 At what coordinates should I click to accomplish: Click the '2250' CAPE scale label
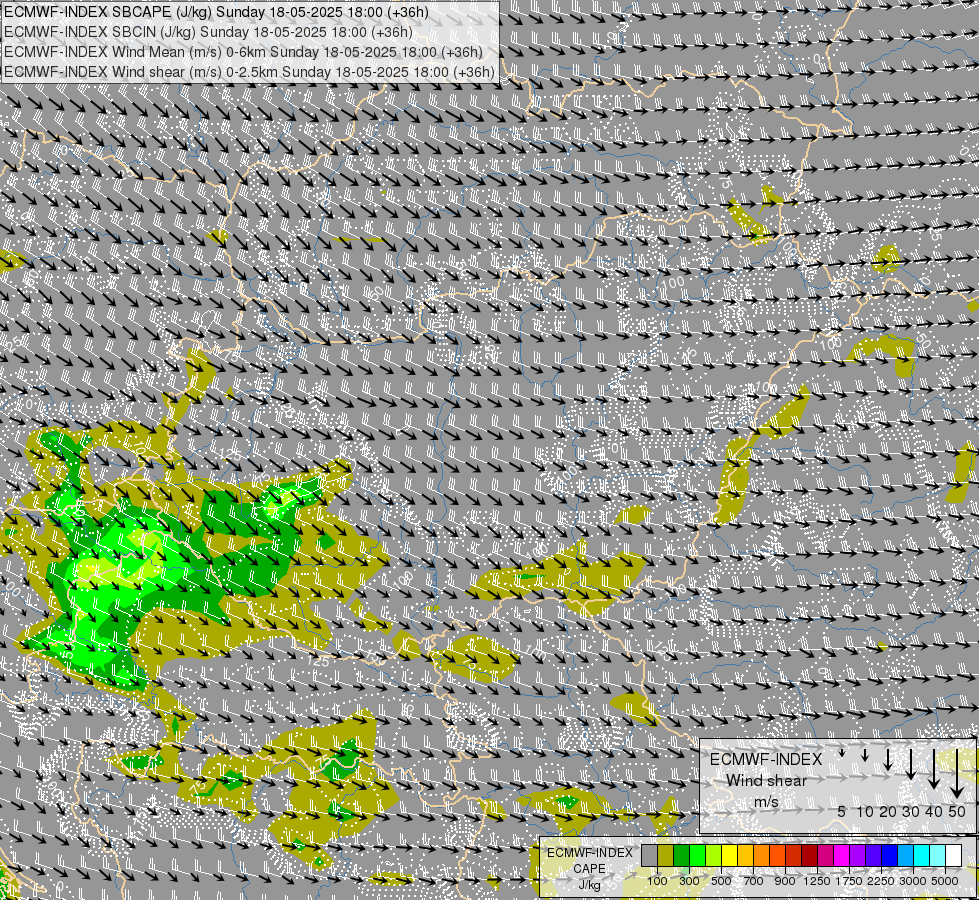(x=881, y=881)
